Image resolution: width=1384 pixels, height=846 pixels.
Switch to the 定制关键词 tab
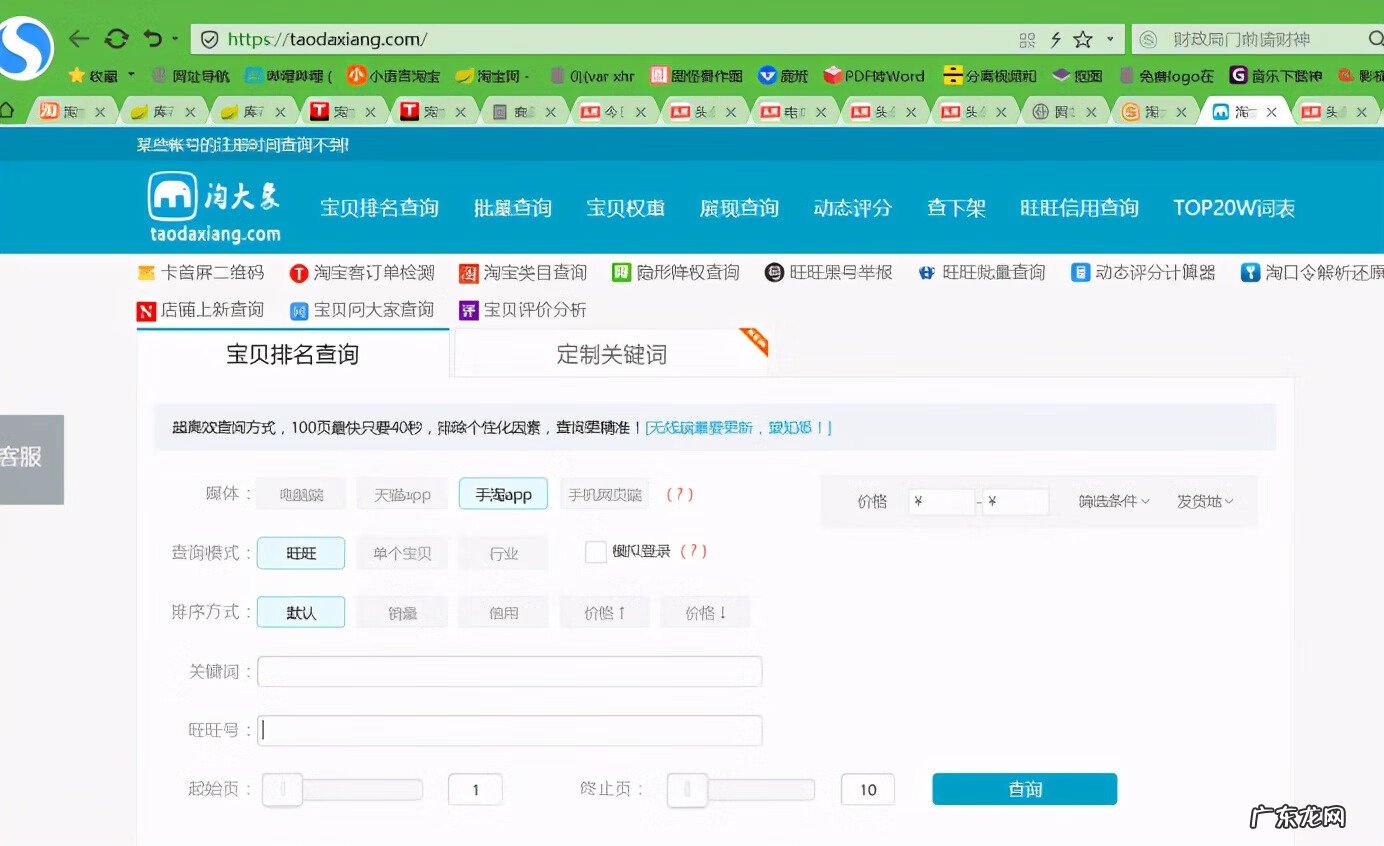click(x=609, y=353)
